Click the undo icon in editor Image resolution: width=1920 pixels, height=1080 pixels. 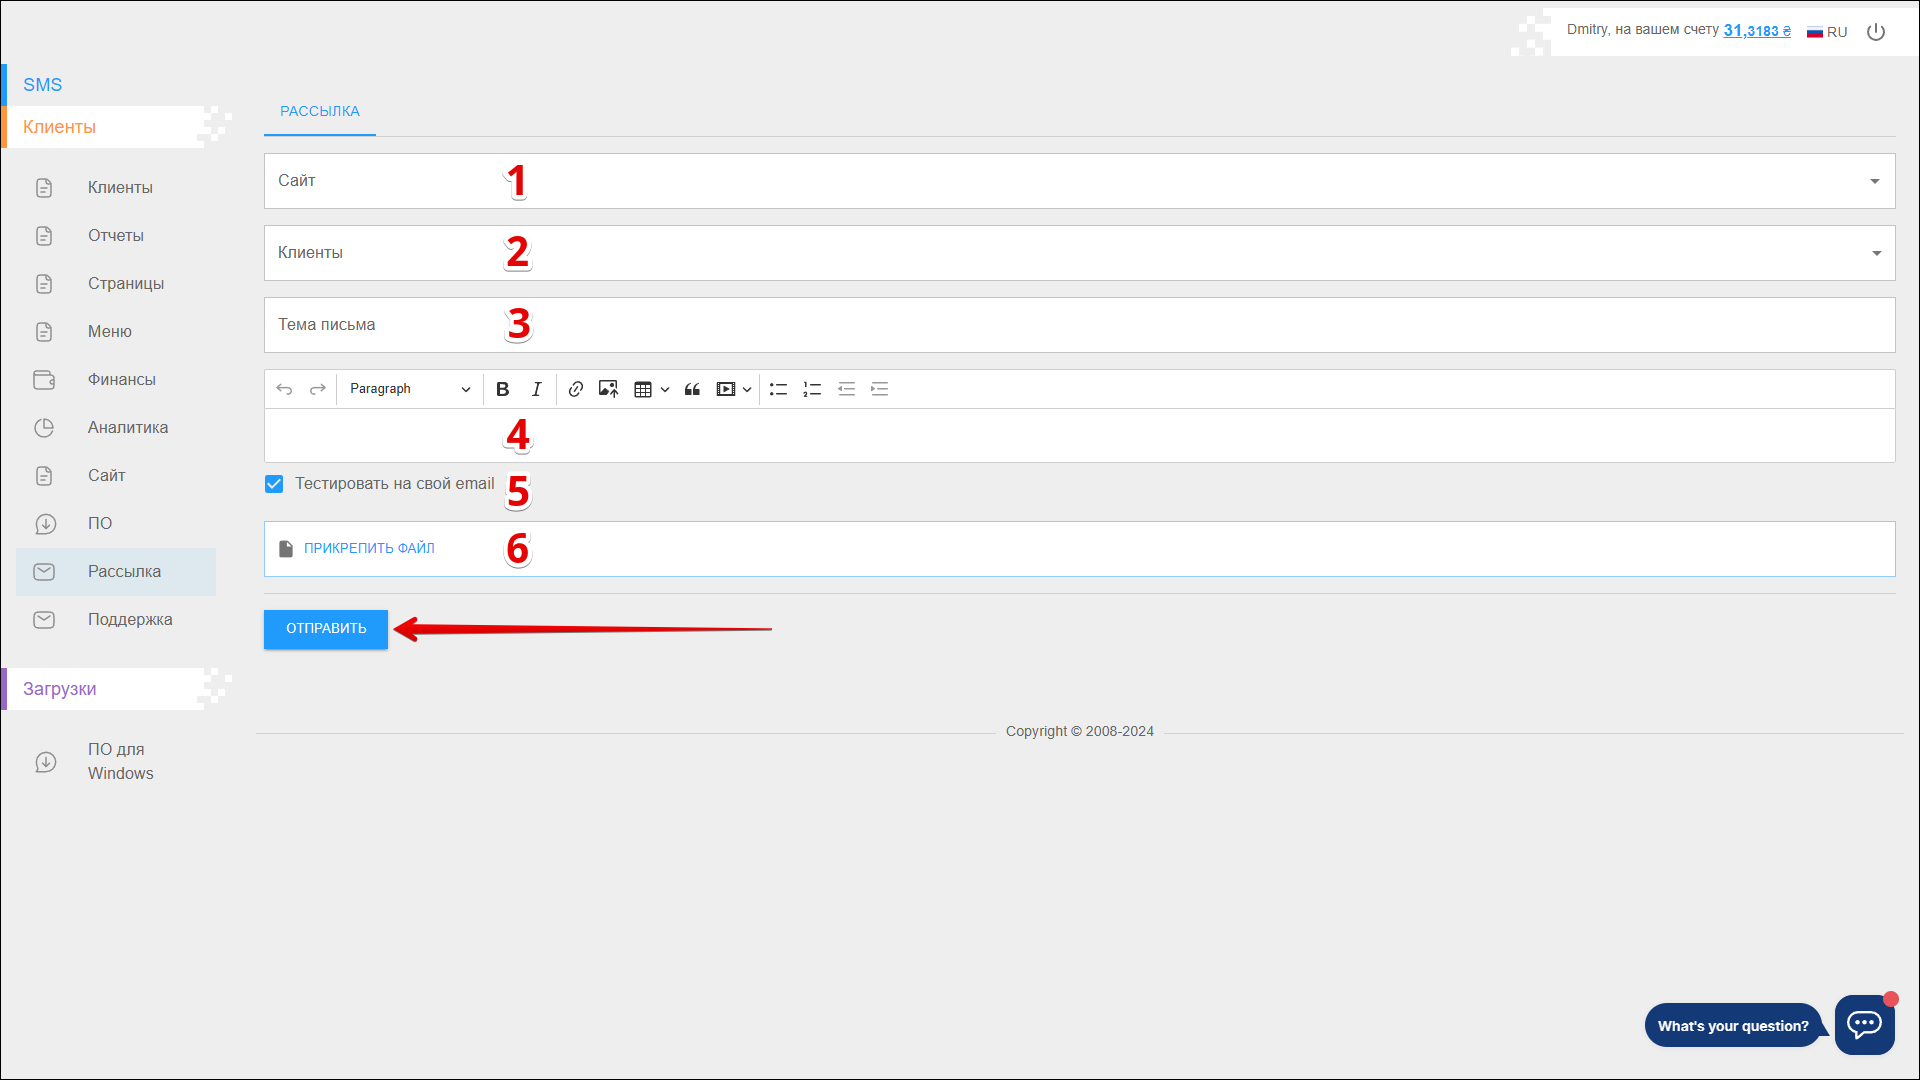point(284,389)
